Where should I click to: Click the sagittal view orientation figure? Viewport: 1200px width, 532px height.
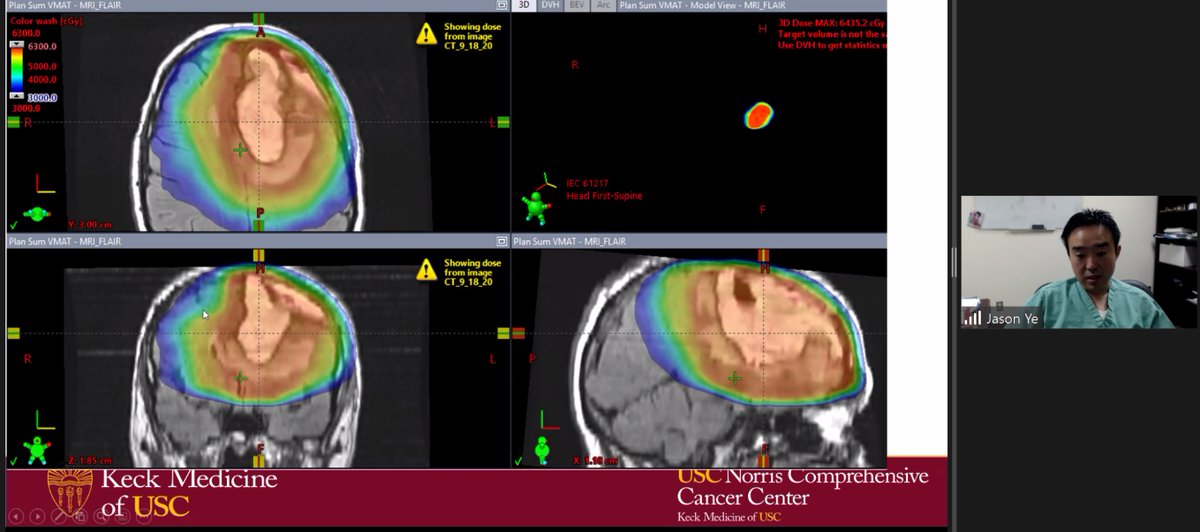tap(543, 449)
